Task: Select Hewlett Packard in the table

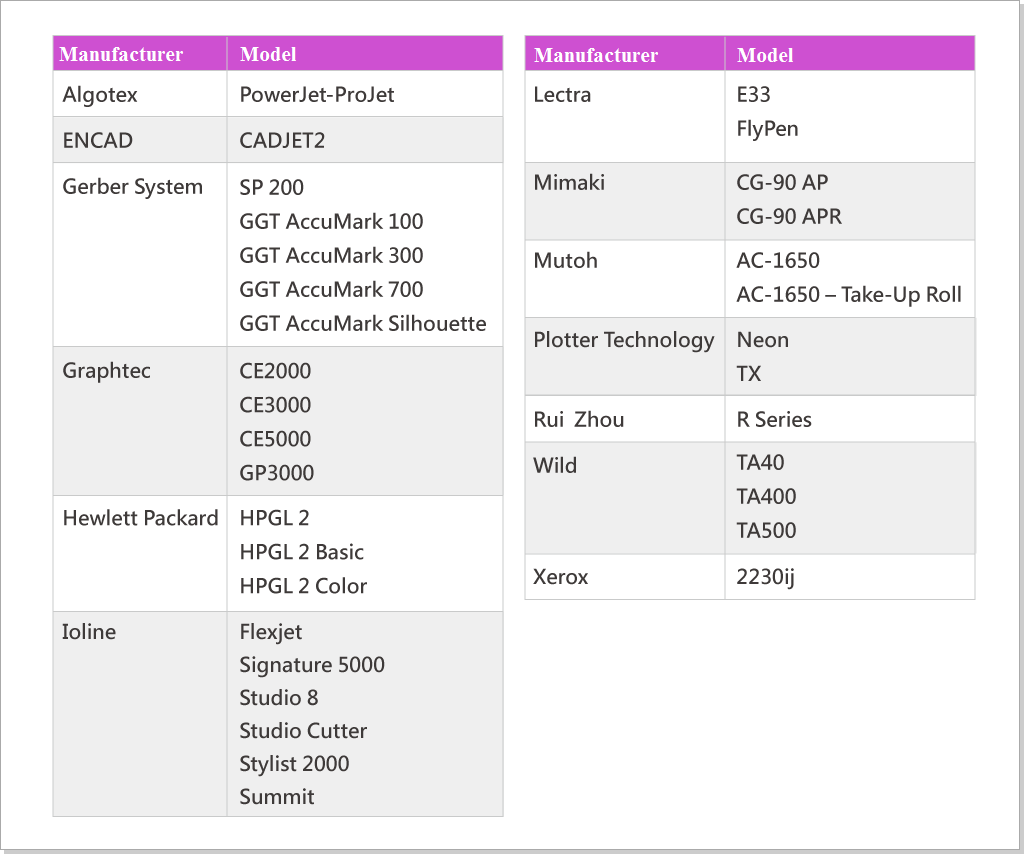Action: pyautogui.click(x=140, y=518)
